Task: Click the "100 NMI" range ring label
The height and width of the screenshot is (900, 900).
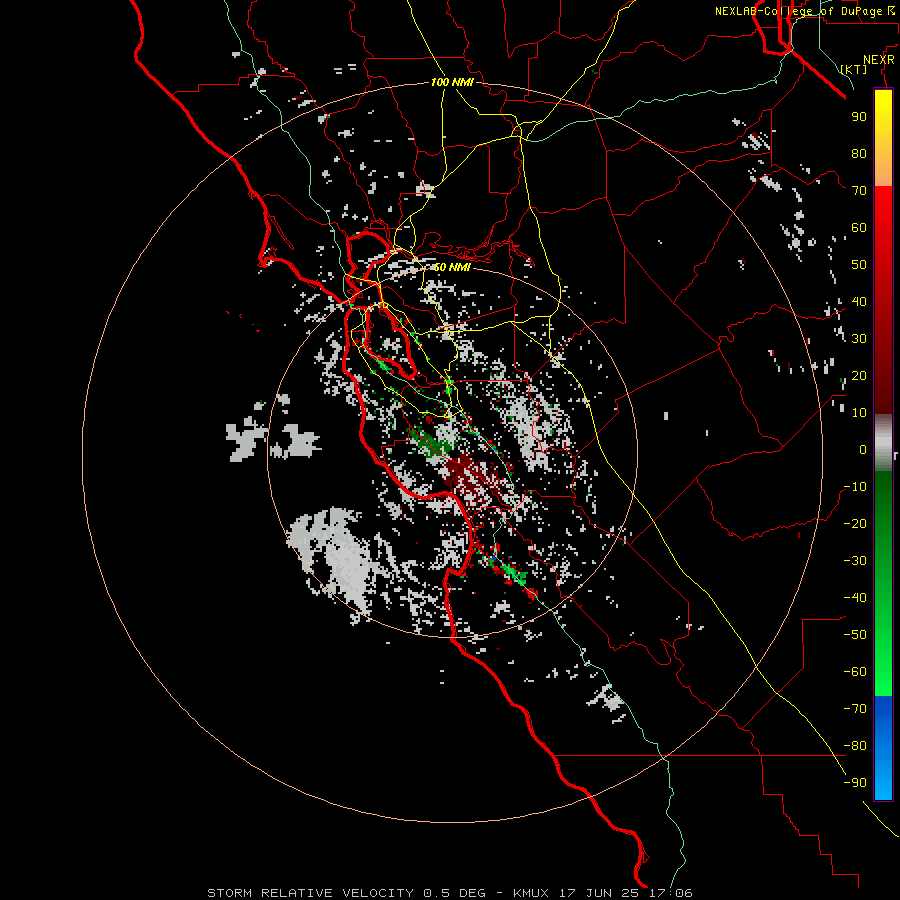Action: [x=452, y=82]
